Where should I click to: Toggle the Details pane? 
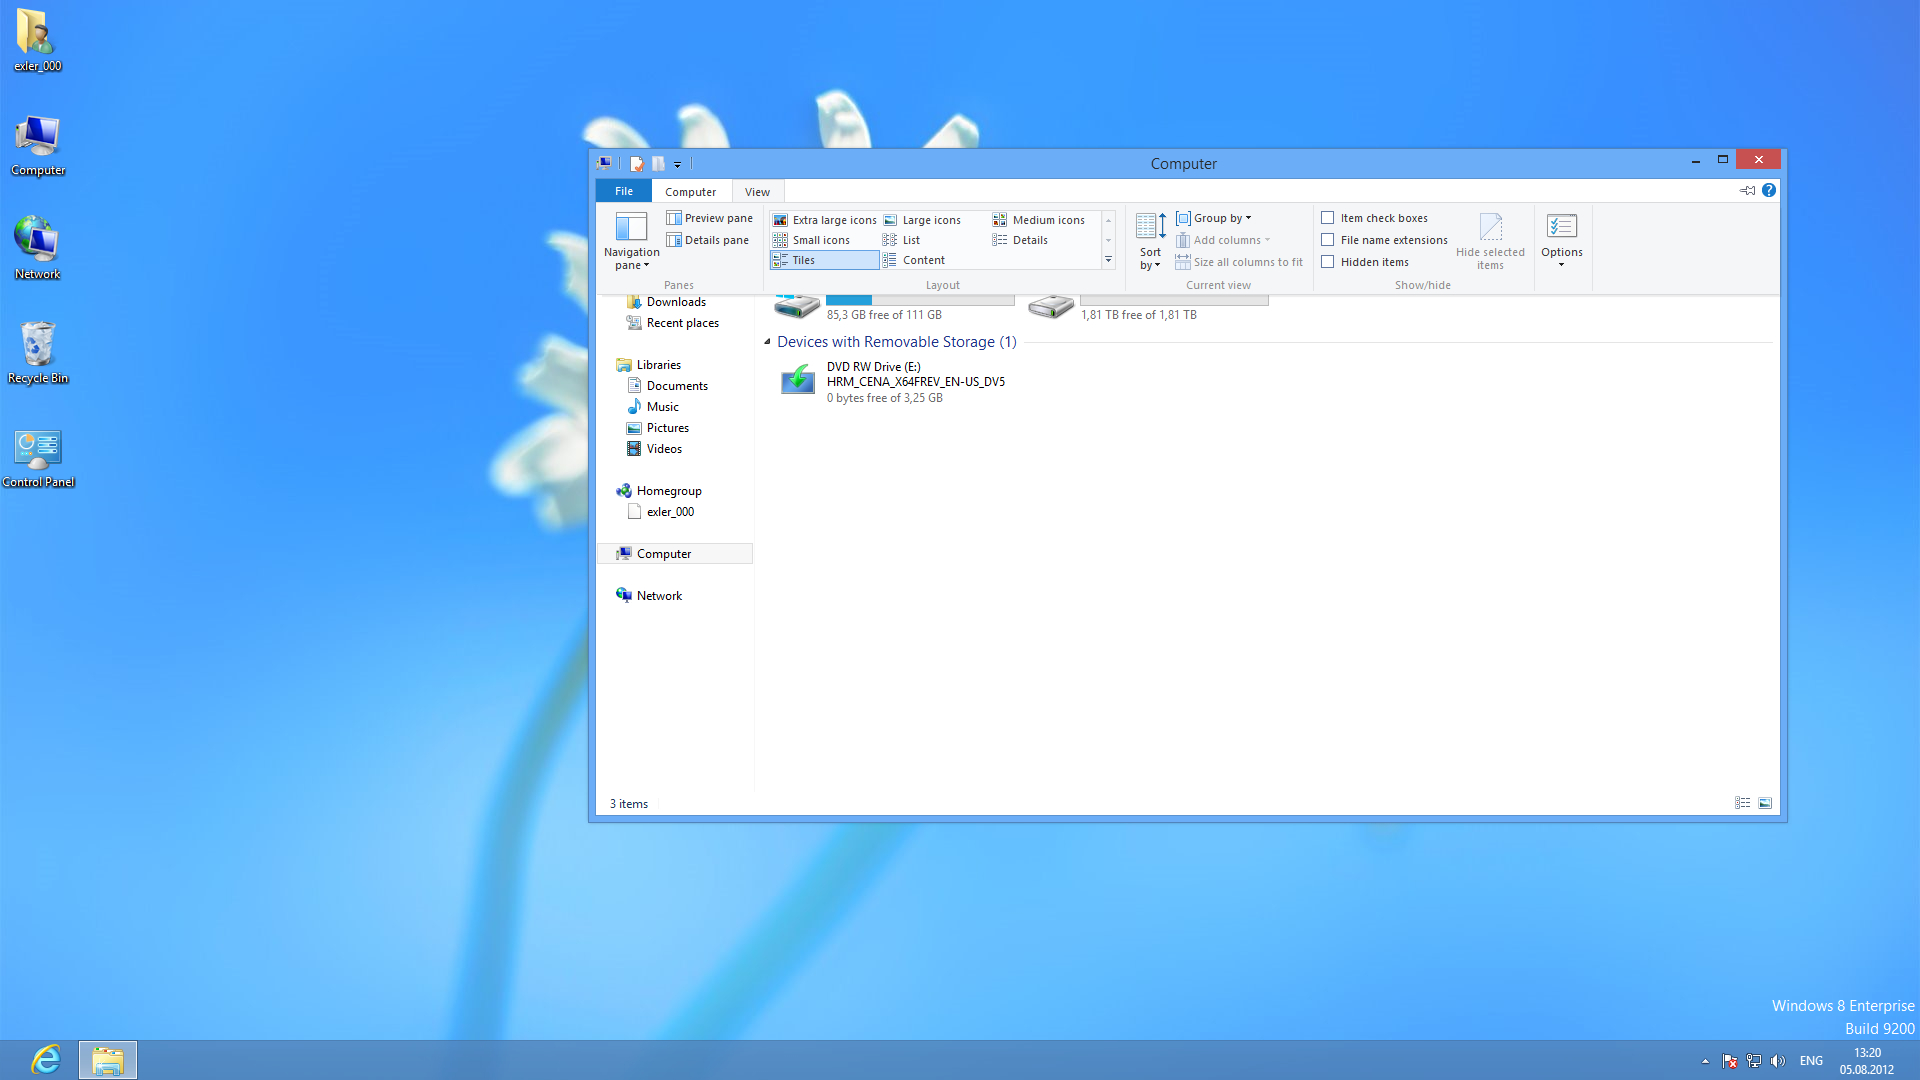click(708, 240)
